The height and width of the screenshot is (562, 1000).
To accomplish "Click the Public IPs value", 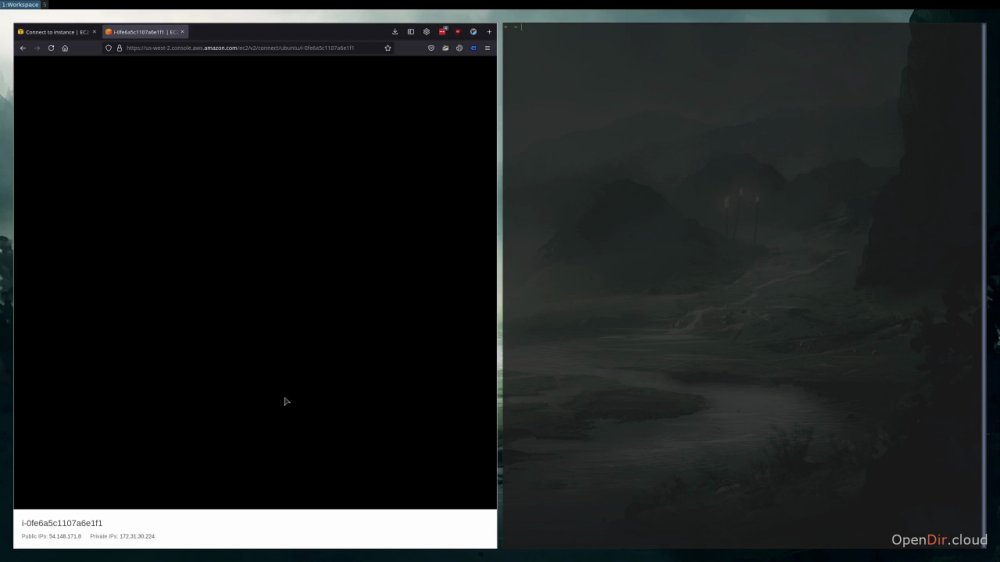I will (65, 536).
